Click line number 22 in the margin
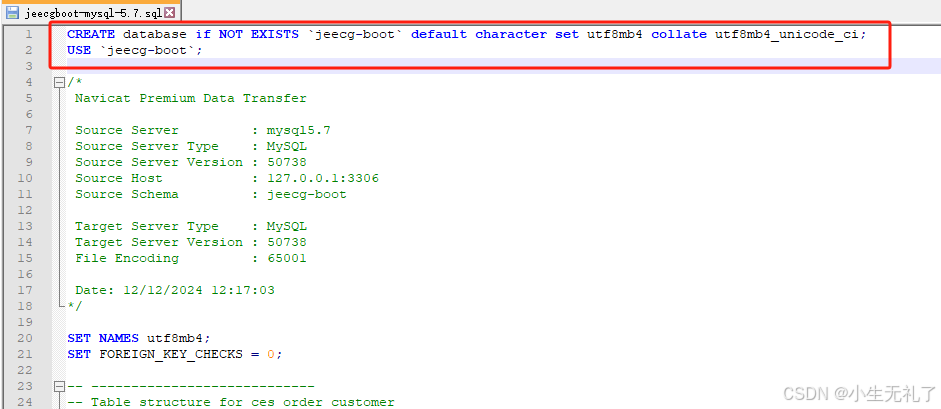The image size is (941, 409). tap(25, 371)
